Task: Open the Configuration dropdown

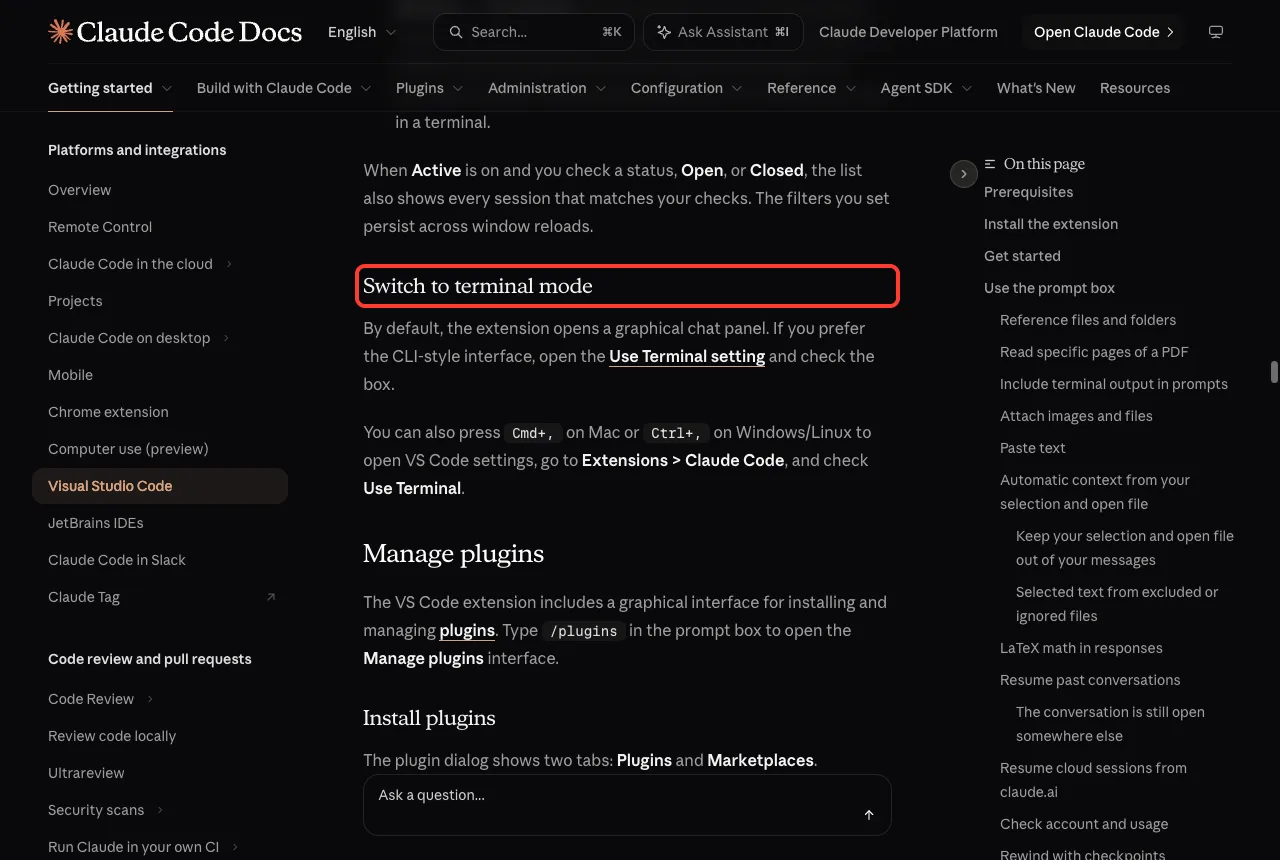Action: point(687,88)
